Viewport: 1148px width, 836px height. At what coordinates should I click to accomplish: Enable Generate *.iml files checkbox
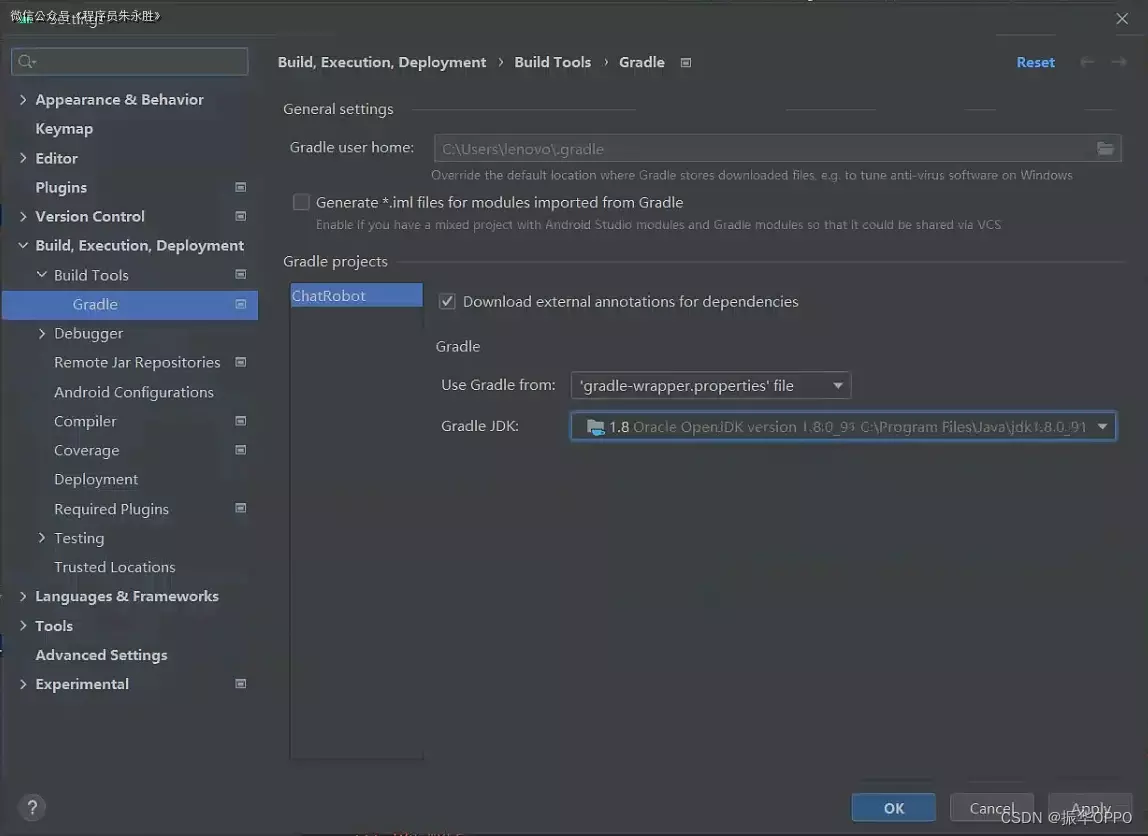click(x=301, y=202)
